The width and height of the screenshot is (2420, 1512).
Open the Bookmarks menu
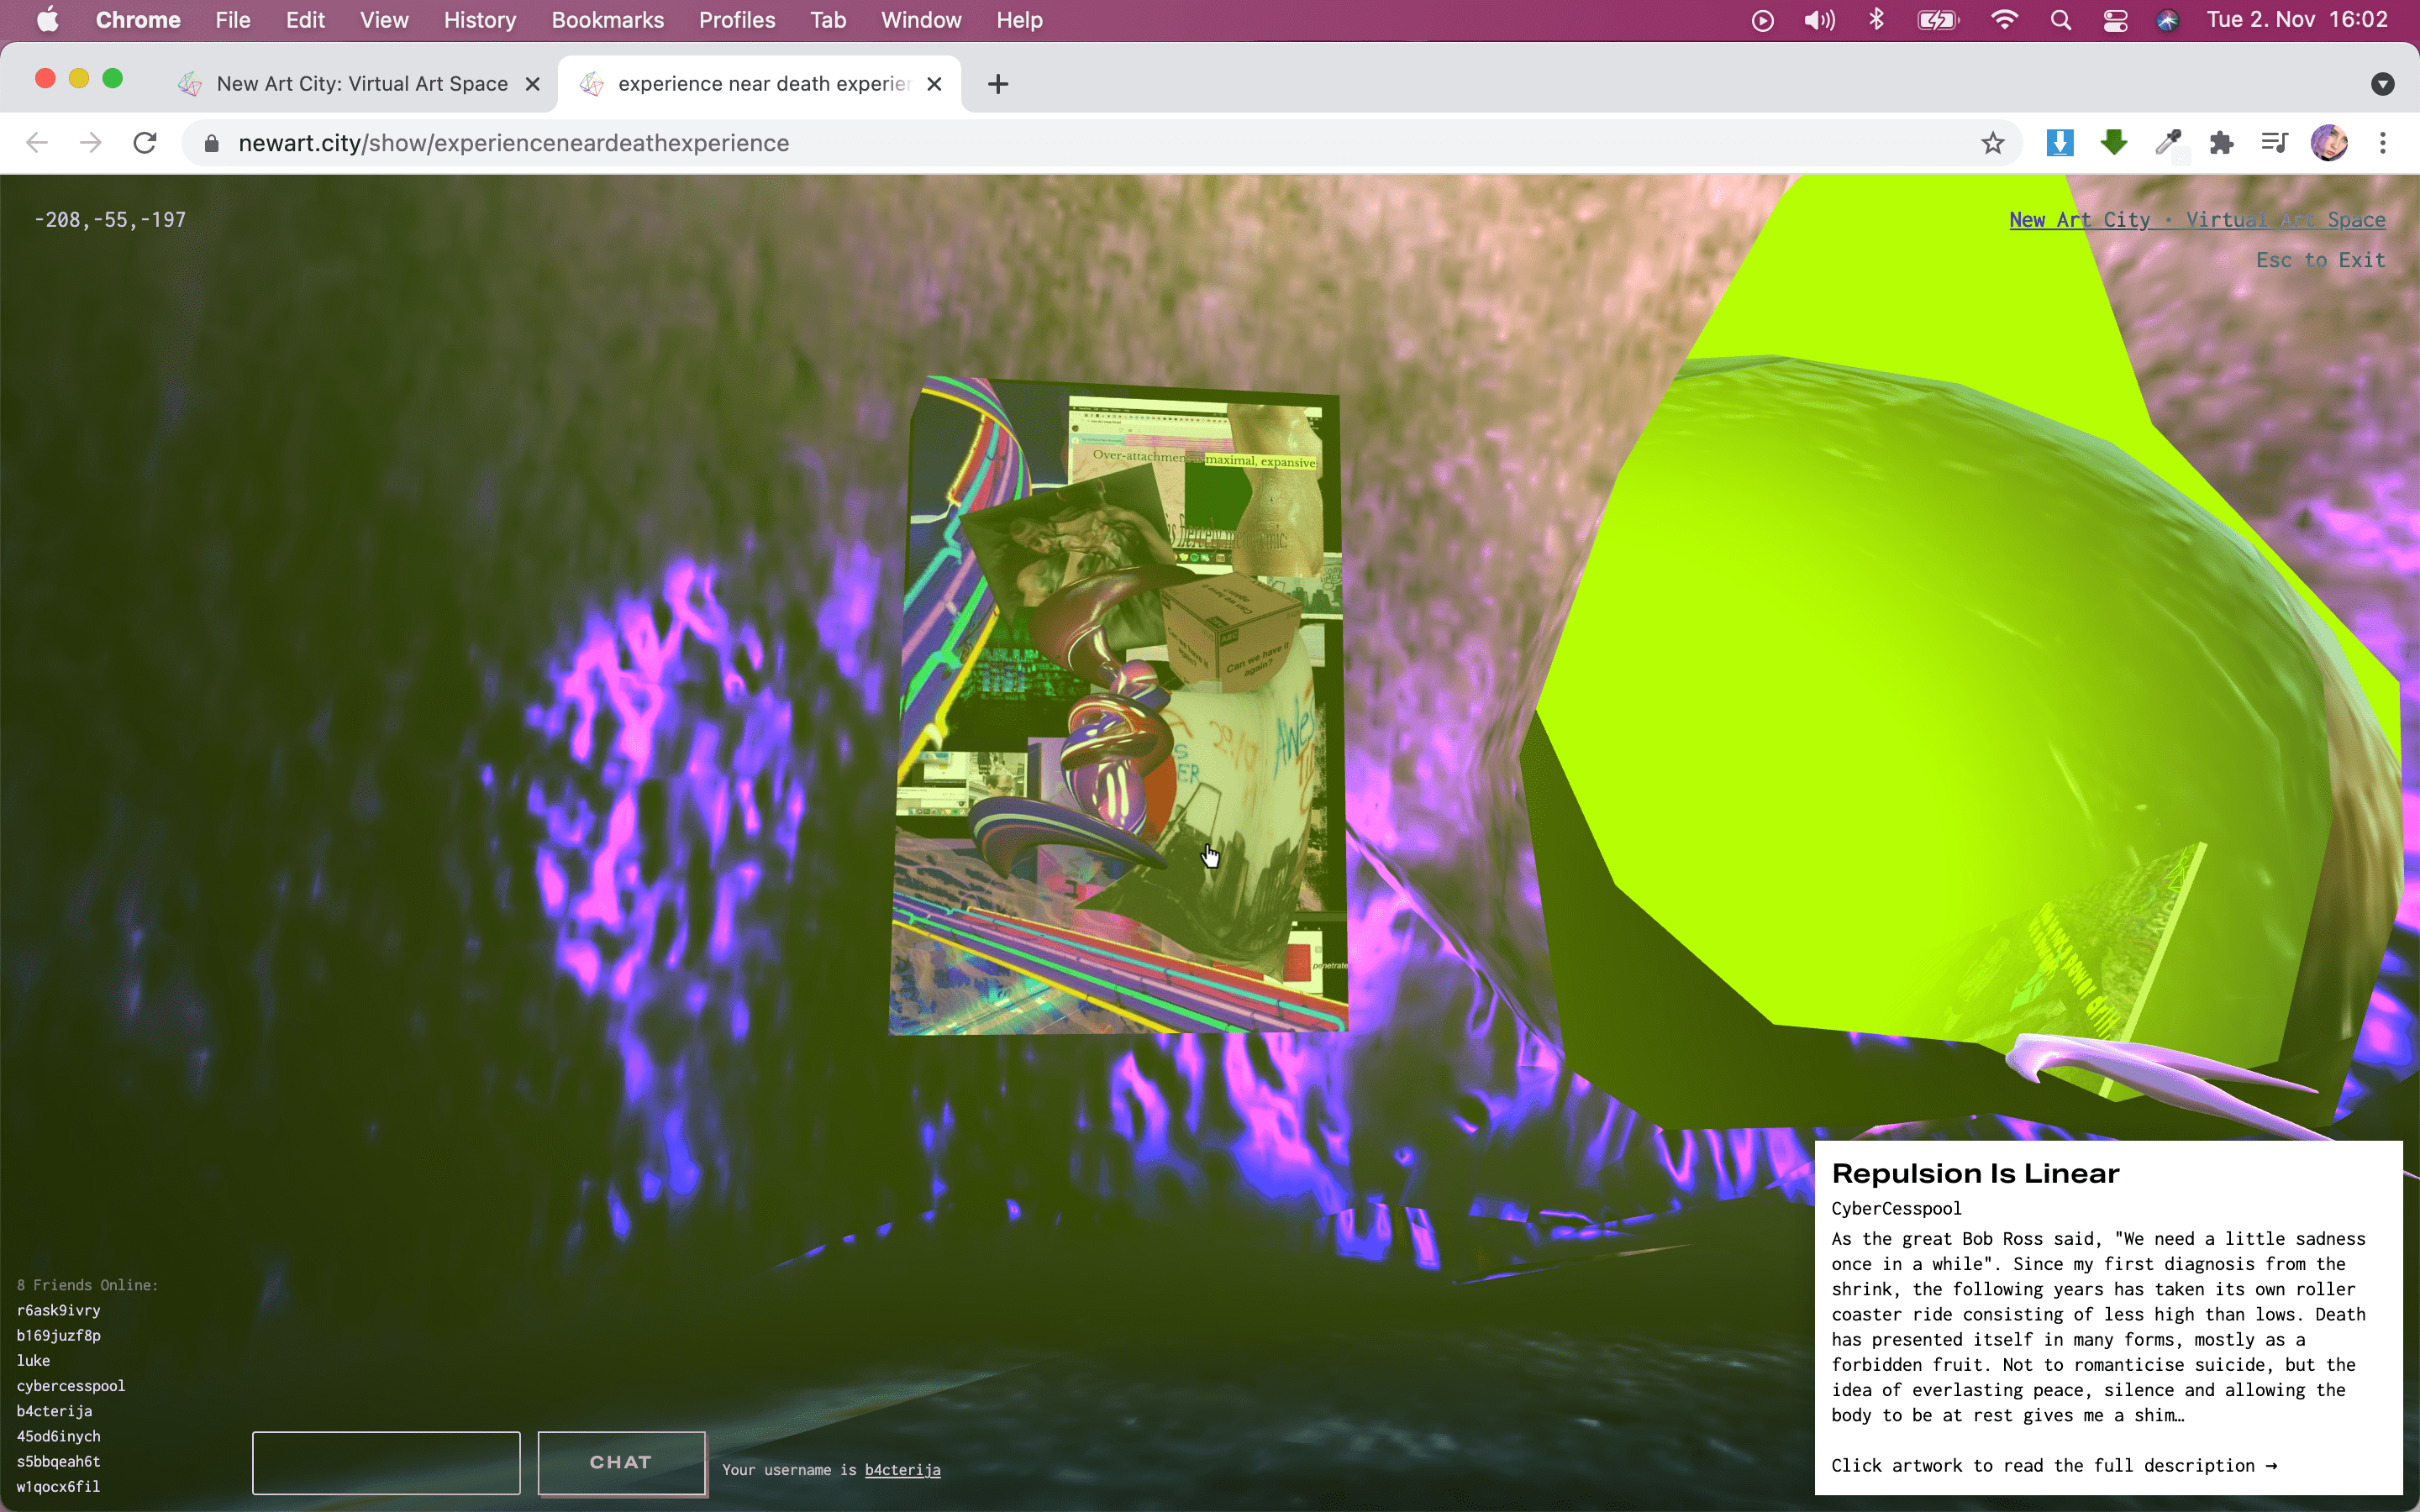[x=607, y=20]
